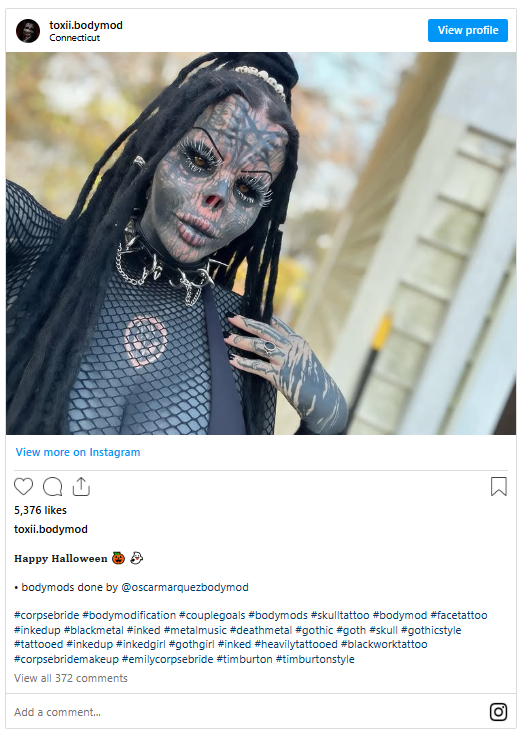Open the #timburtonstyle hashtag
This screenshot has height=737, width=524.
315,659
